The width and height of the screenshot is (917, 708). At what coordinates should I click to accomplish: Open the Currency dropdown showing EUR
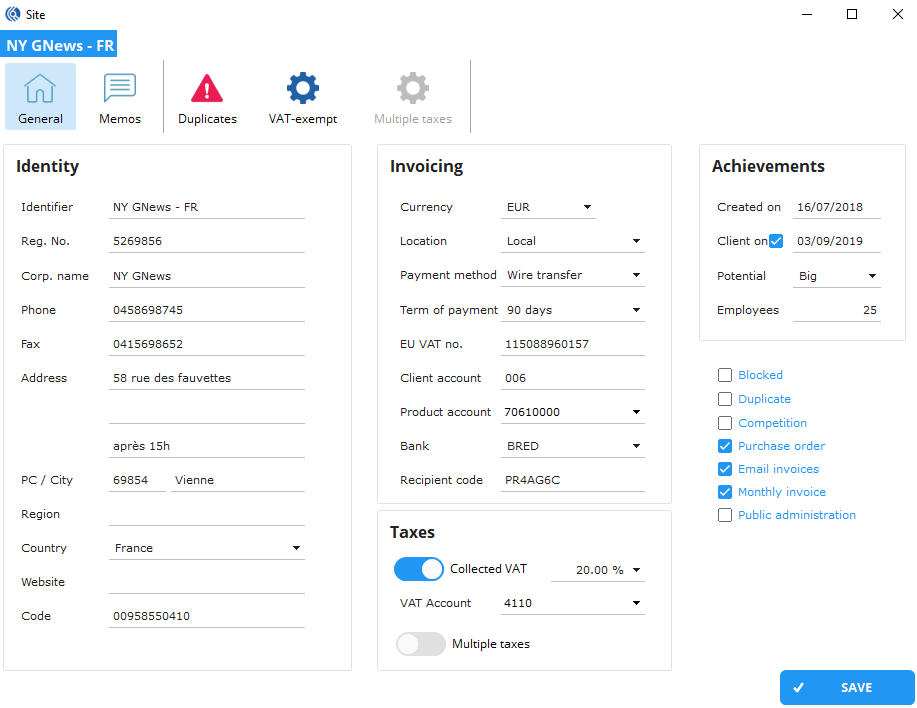pyautogui.click(x=589, y=207)
